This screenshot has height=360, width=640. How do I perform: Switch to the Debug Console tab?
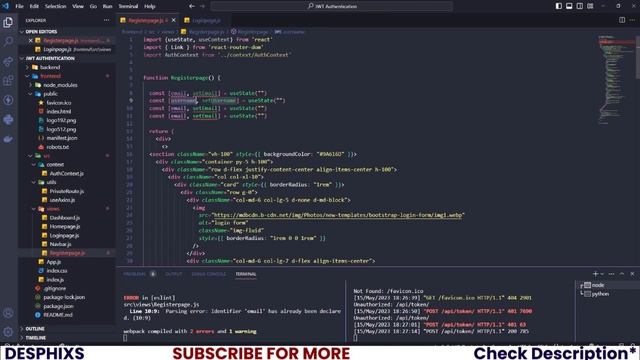tap(209, 274)
